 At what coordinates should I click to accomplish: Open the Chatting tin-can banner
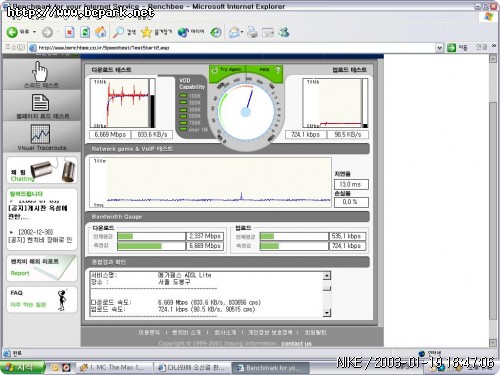pyautogui.click(x=42, y=170)
